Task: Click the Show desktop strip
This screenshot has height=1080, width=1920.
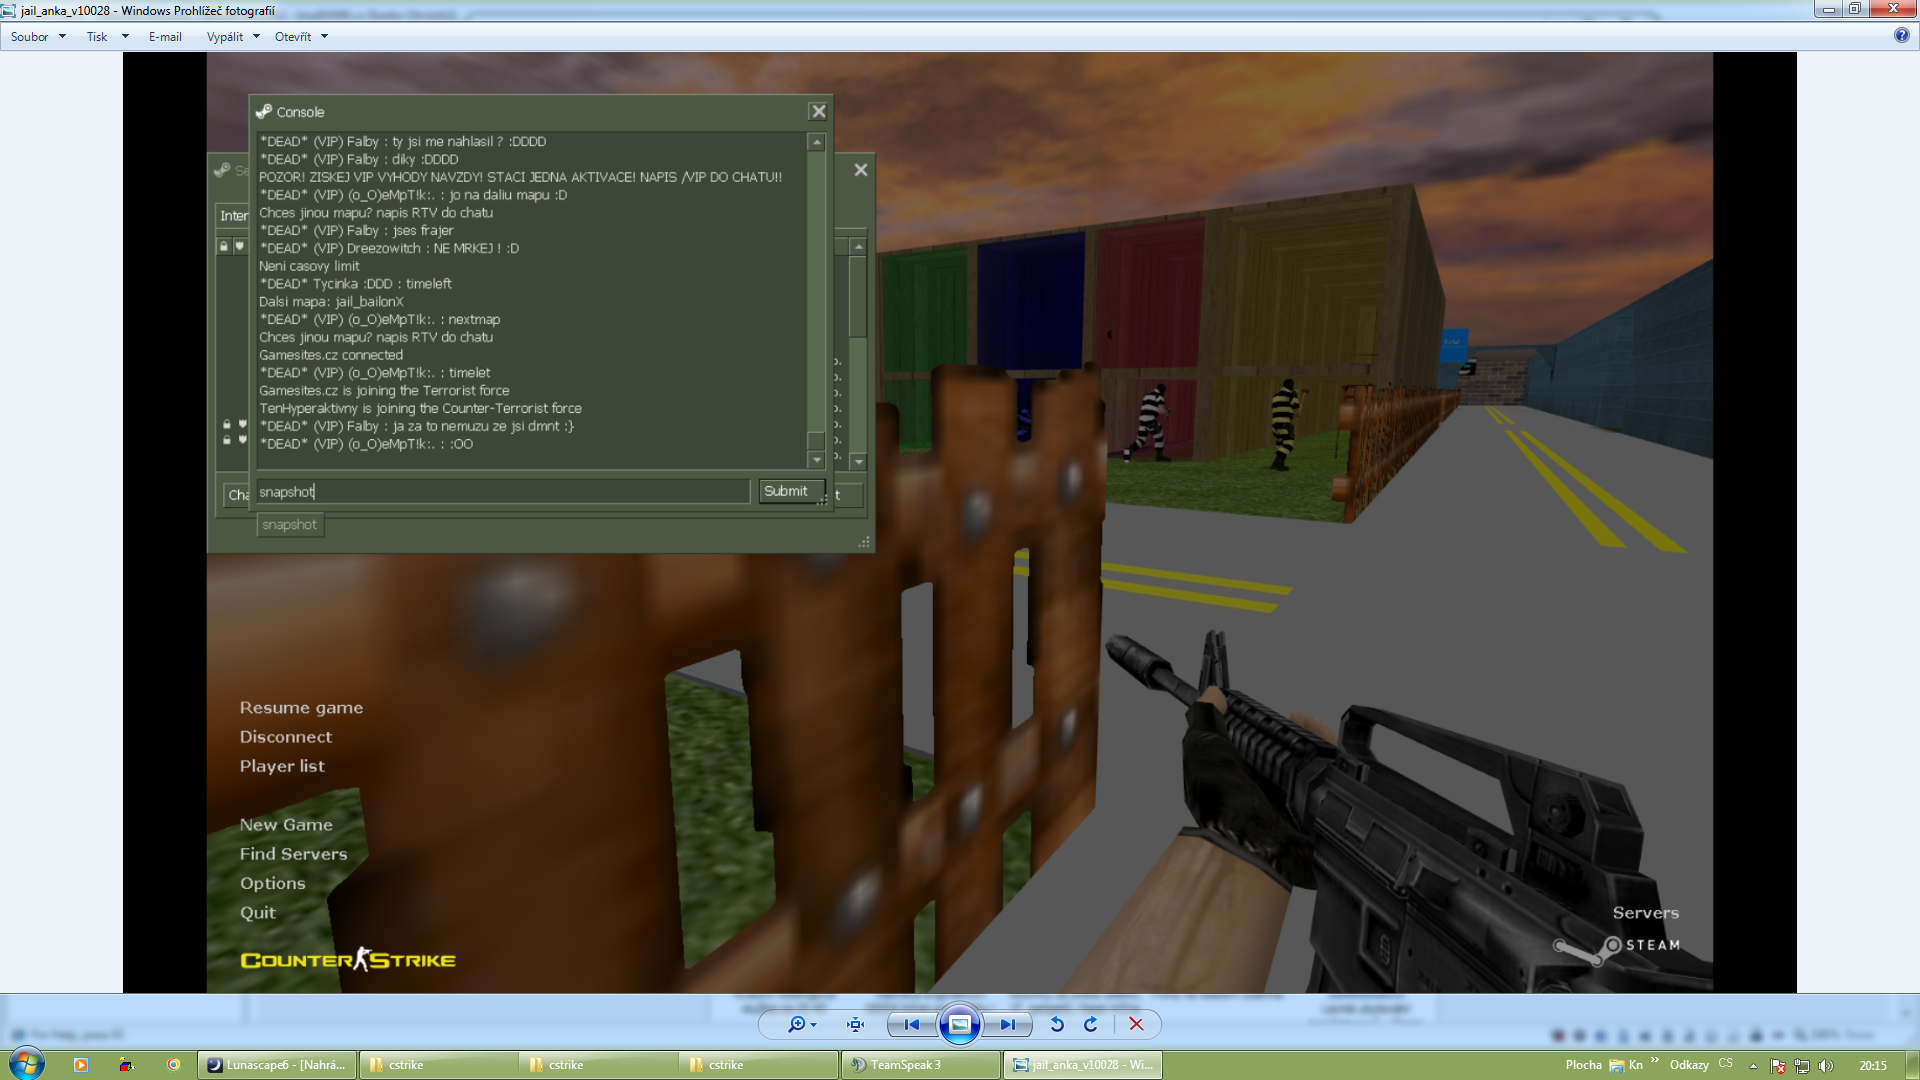Action: click(1912, 1065)
